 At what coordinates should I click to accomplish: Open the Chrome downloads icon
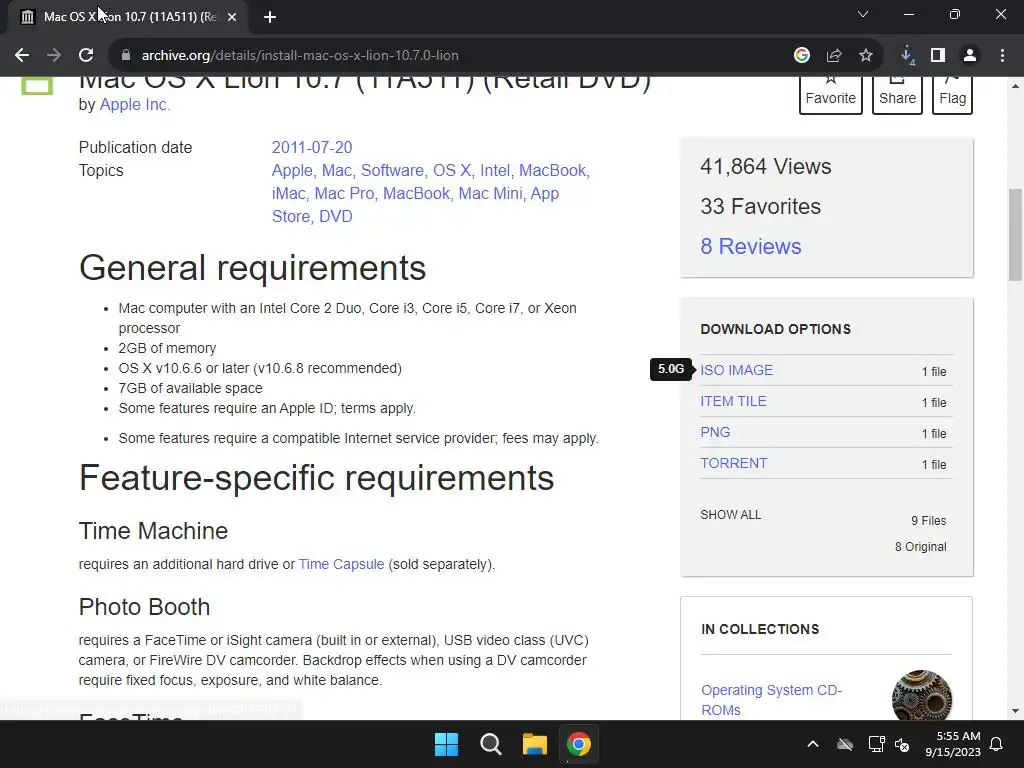pyautogui.click(x=907, y=56)
